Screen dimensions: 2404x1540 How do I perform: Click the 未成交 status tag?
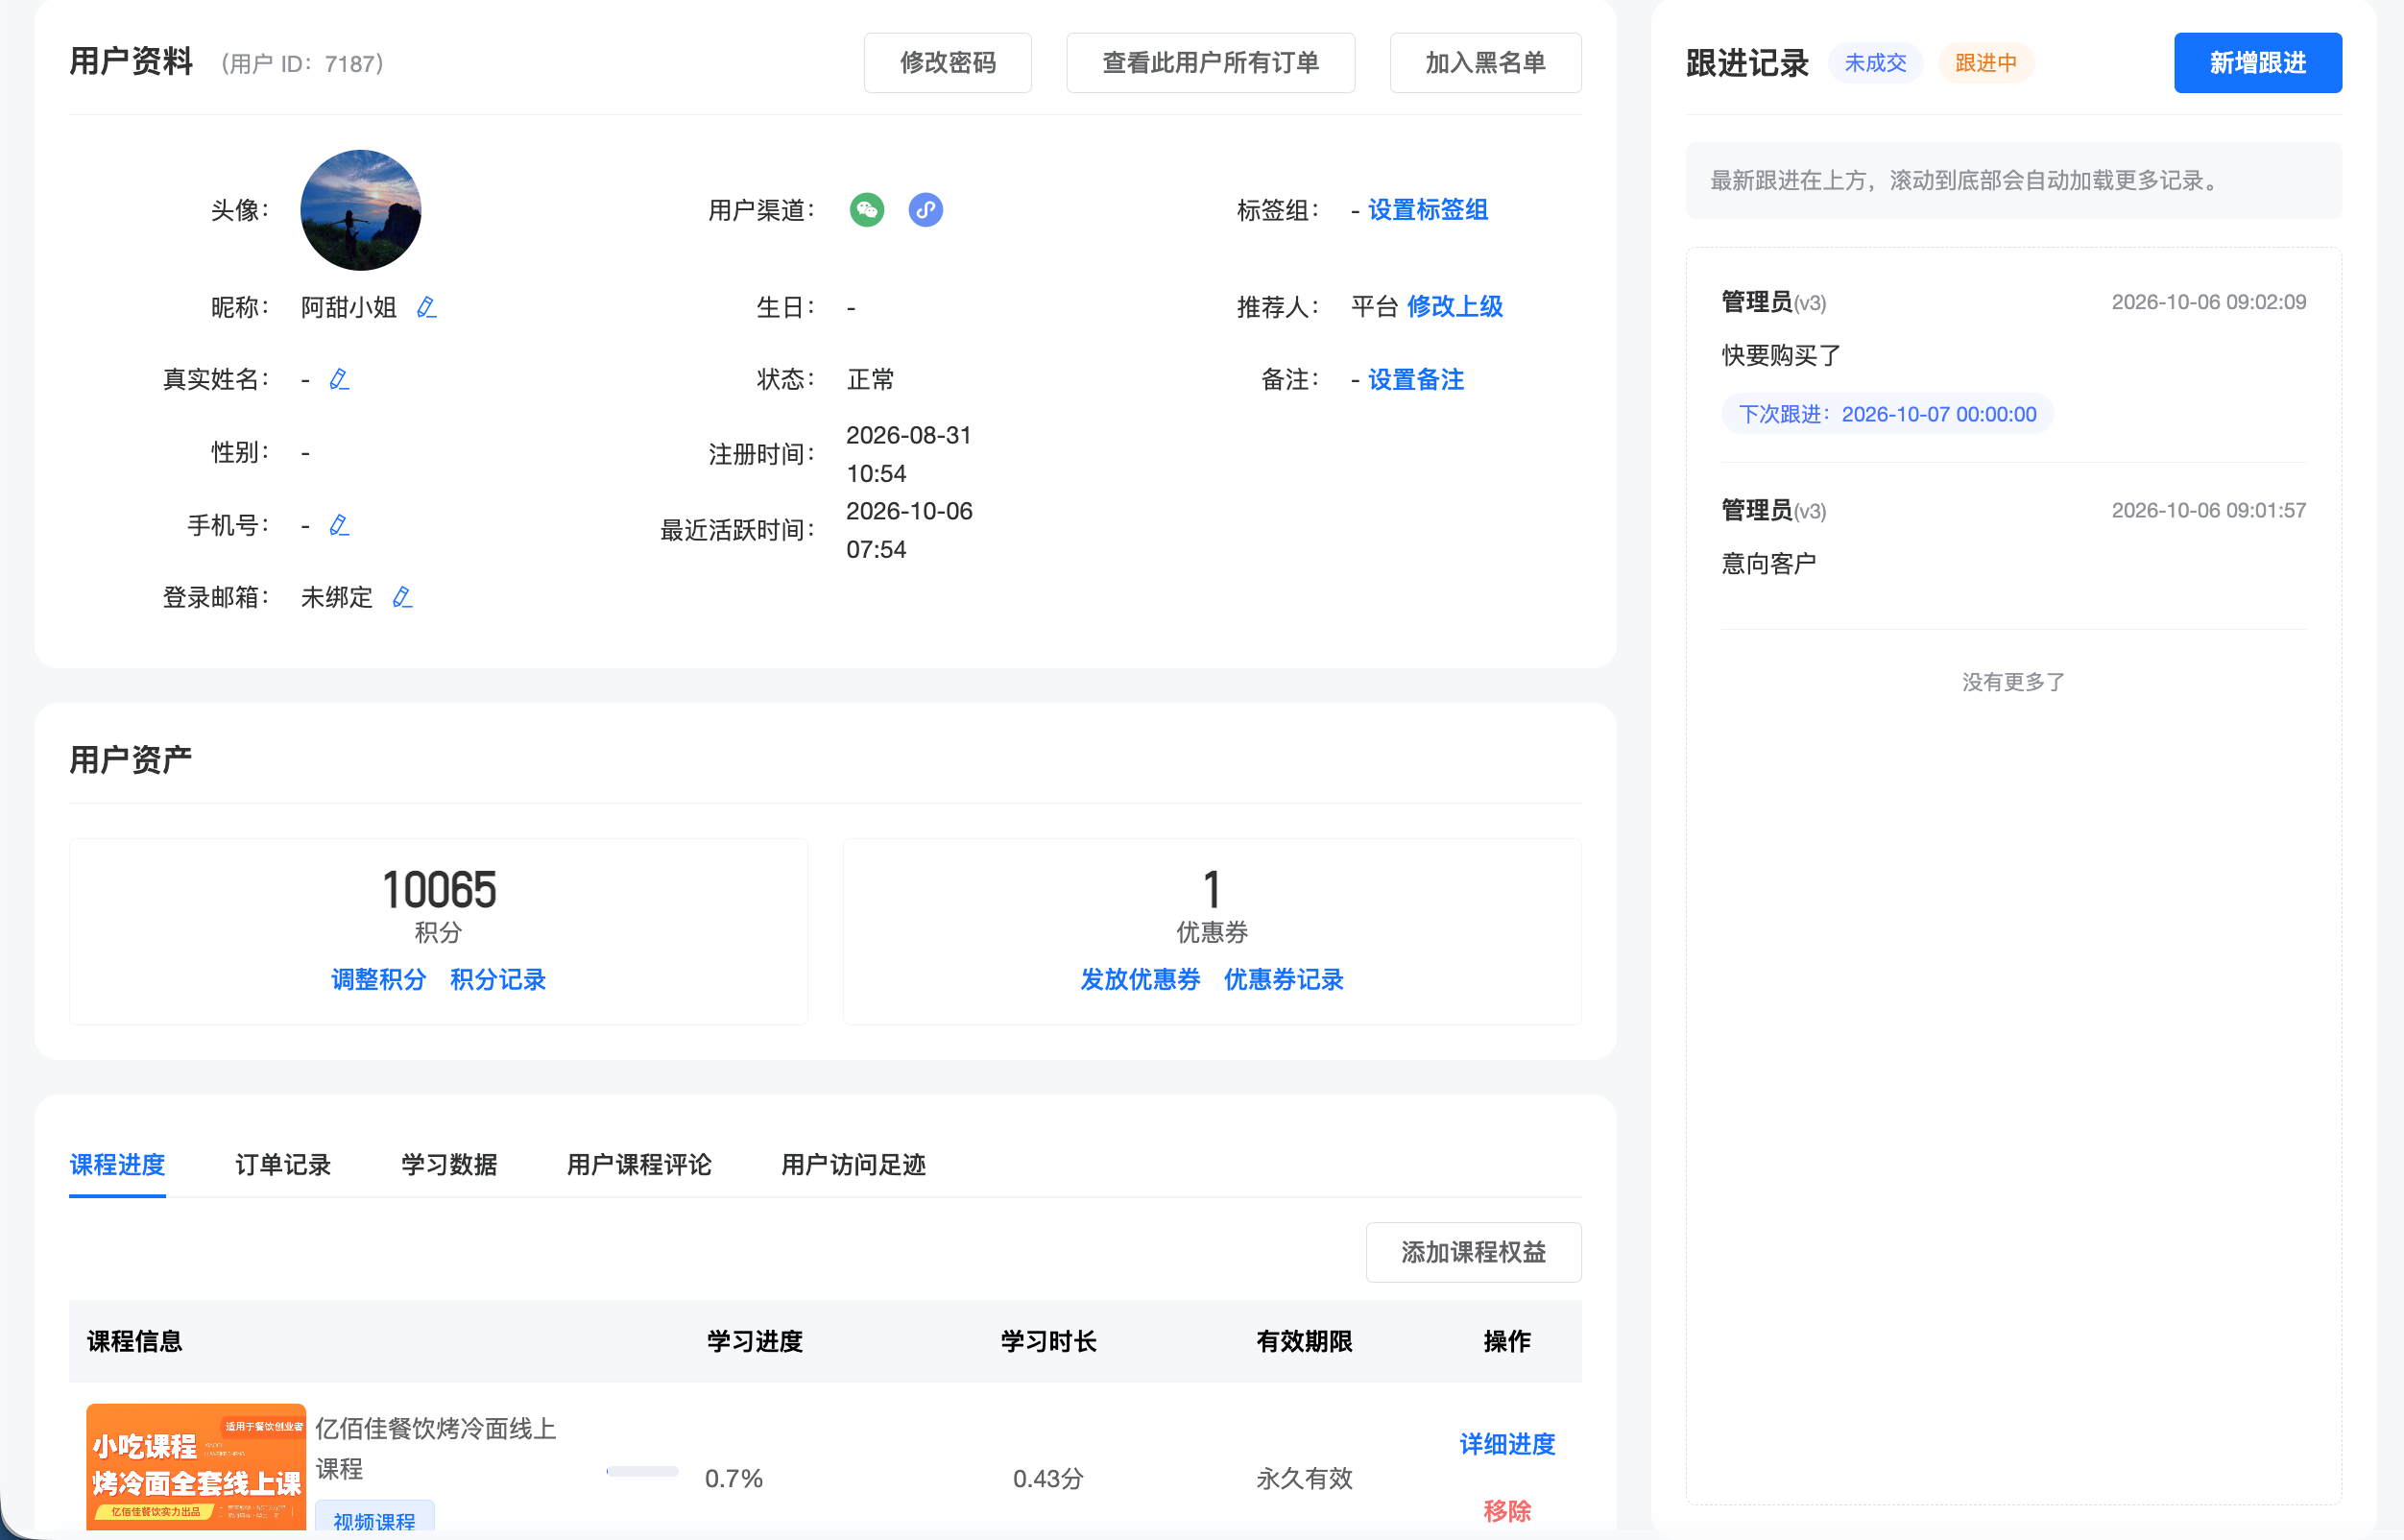[1875, 63]
